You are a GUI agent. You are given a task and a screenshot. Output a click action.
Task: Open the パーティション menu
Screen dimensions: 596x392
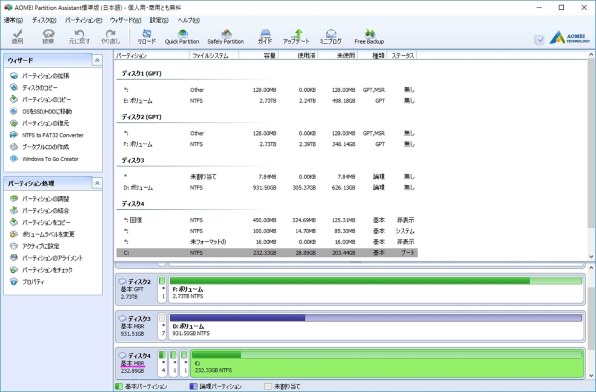pos(84,20)
